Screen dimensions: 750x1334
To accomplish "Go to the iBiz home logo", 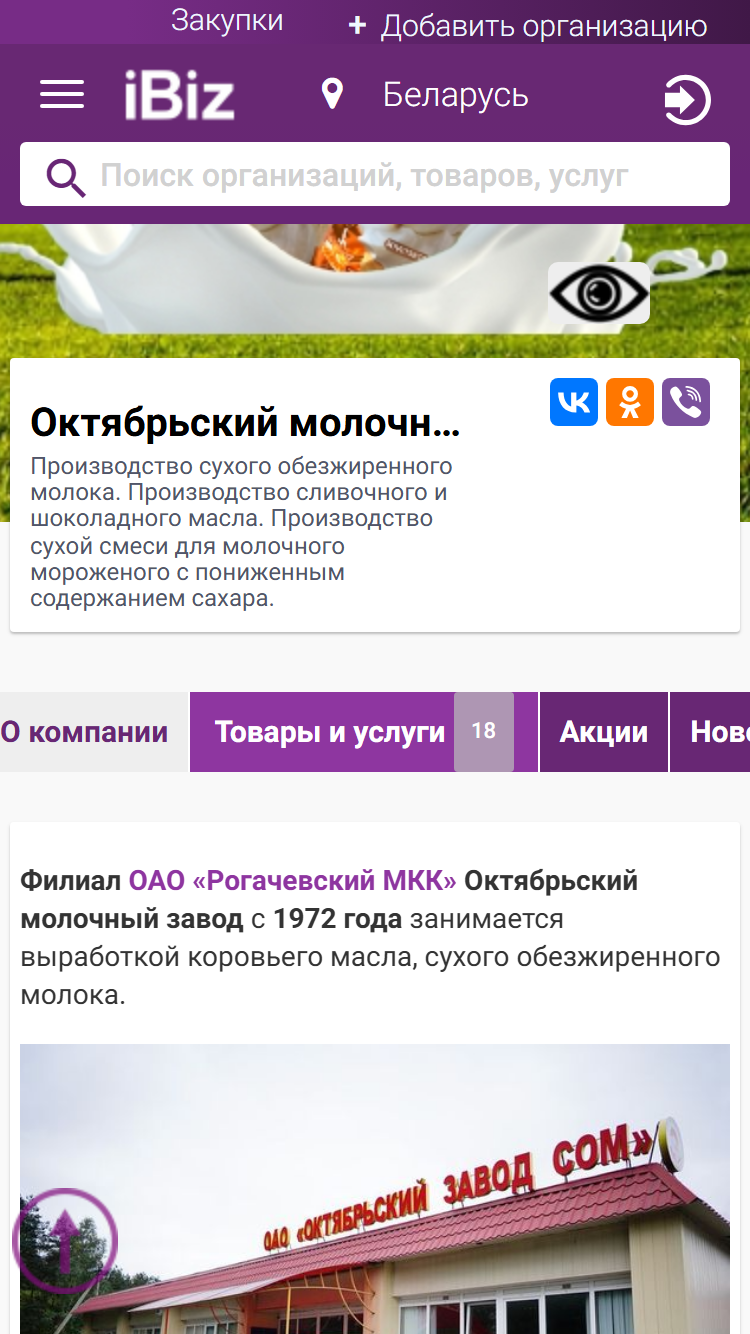I will tap(180, 96).
